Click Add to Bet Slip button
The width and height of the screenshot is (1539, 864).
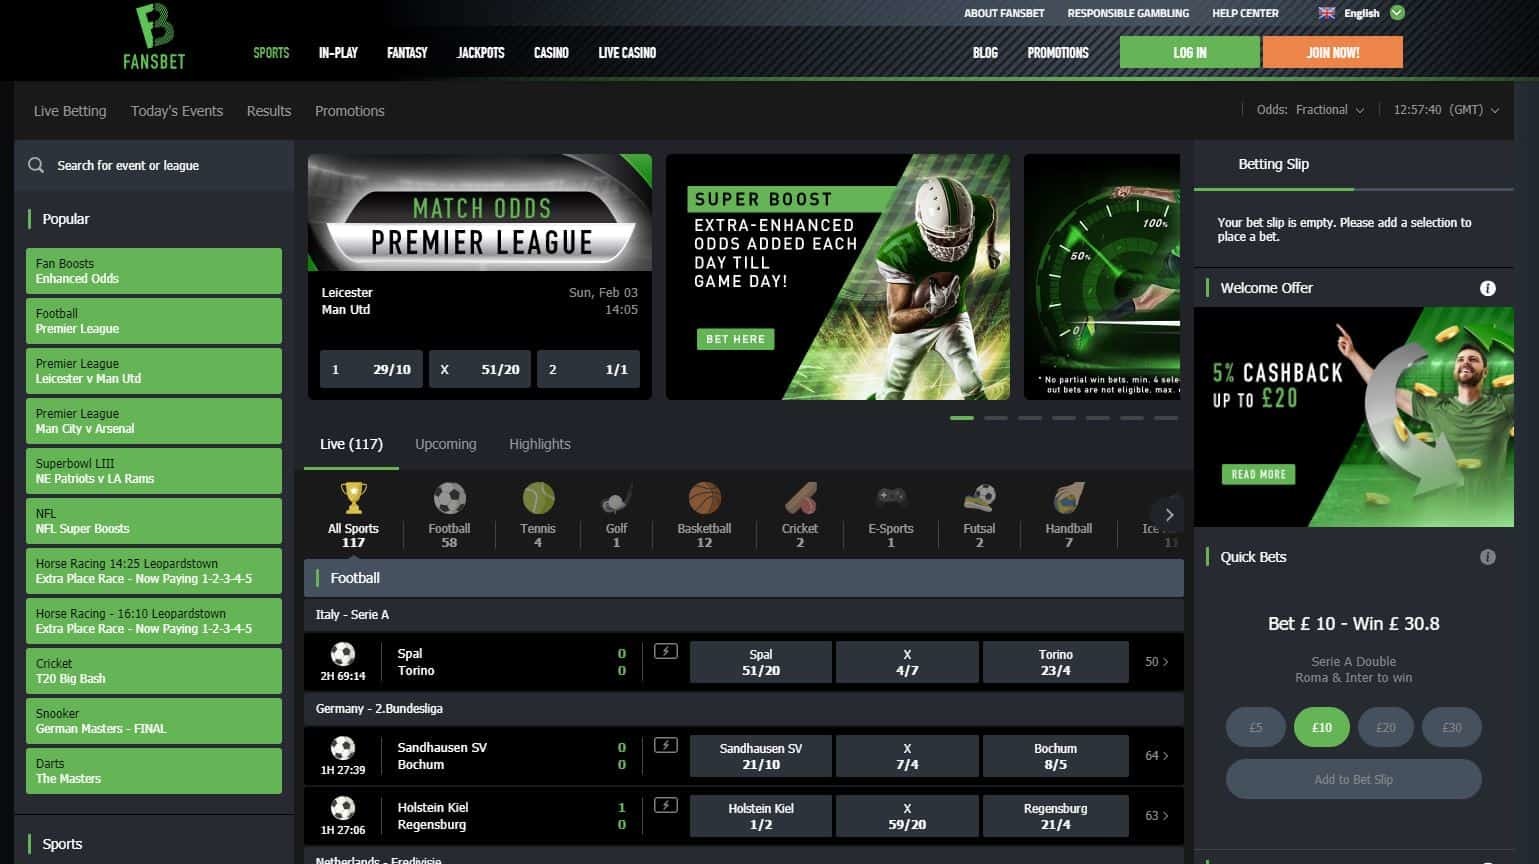(x=1353, y=779)
